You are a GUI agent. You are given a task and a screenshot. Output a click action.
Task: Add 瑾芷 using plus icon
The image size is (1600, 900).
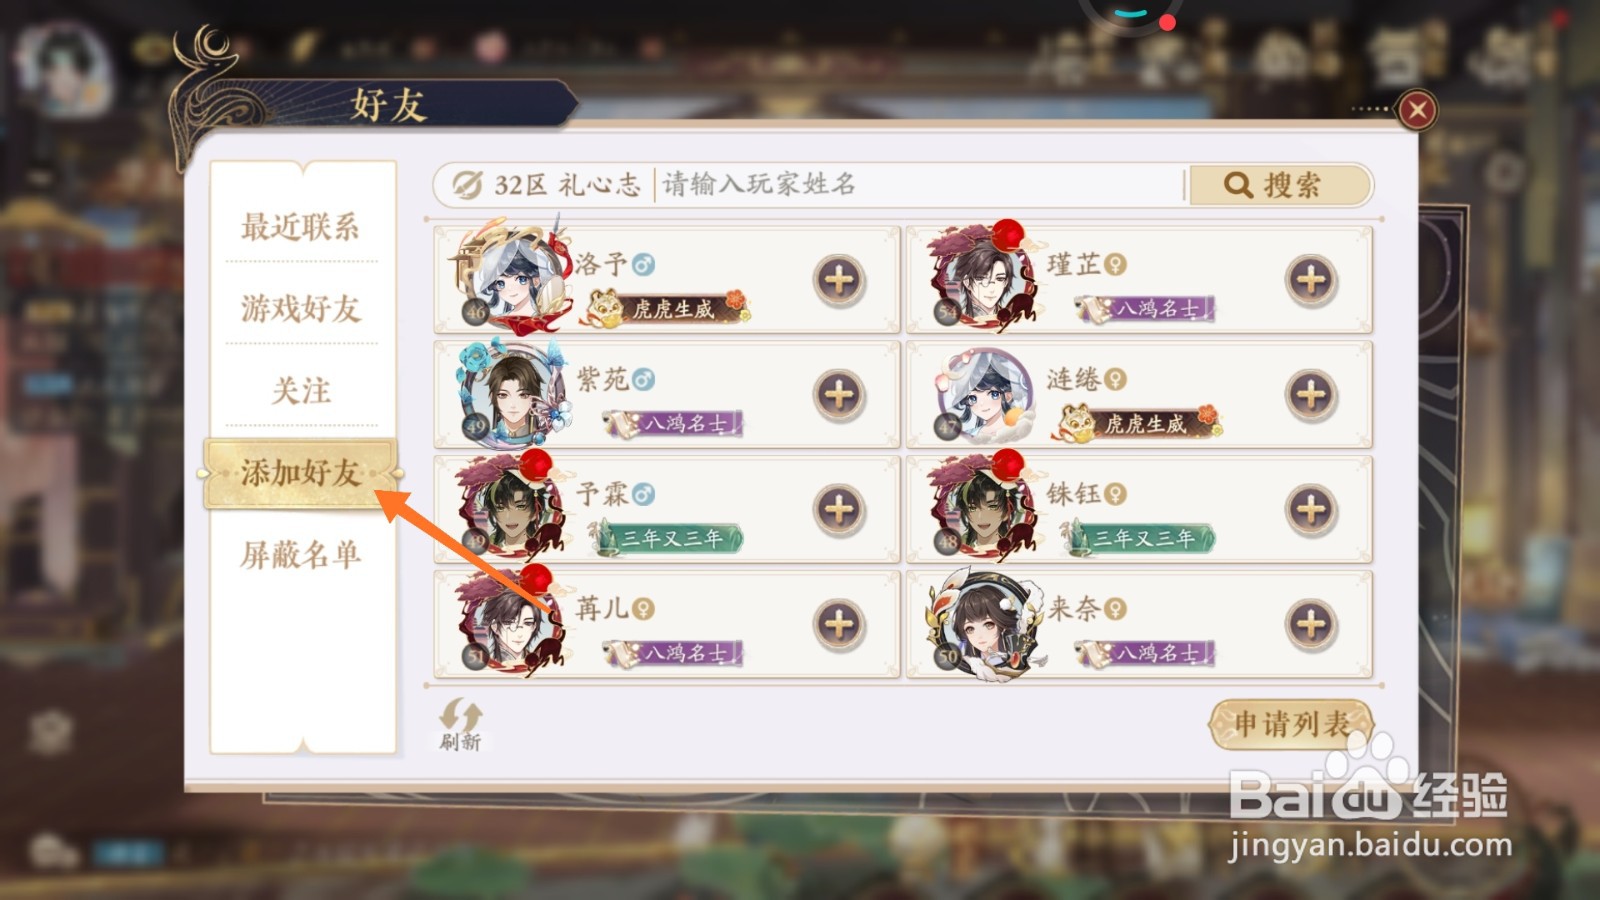tap(1311, 280)
